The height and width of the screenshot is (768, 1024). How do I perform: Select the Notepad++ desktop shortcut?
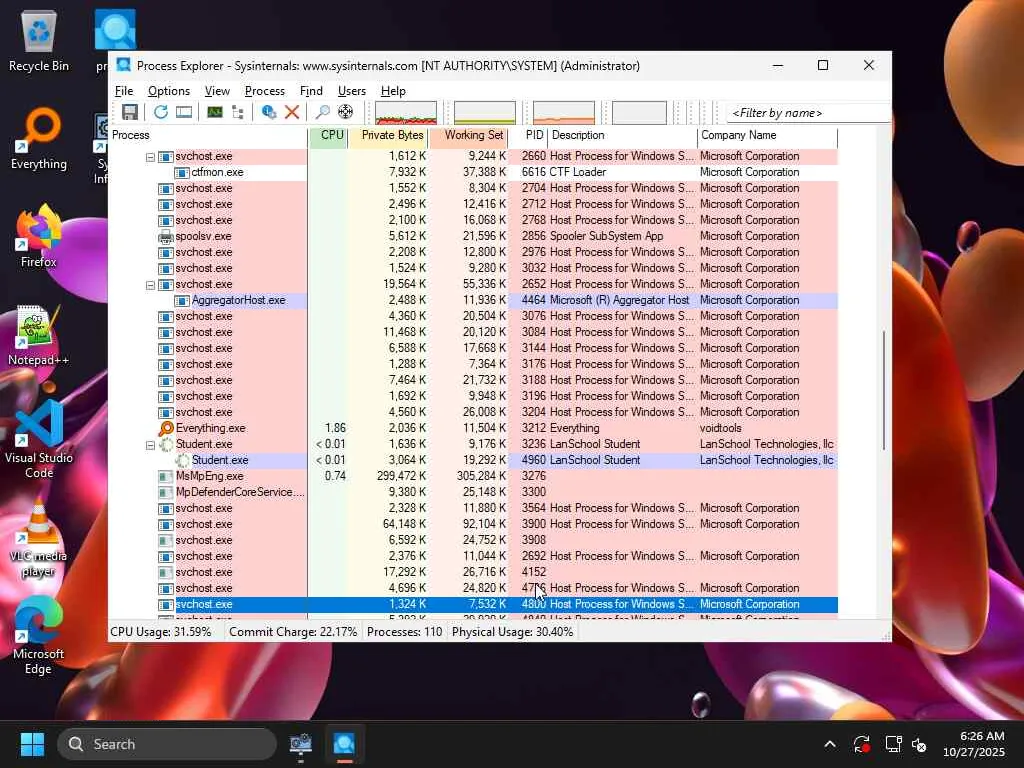coord(39,334)
